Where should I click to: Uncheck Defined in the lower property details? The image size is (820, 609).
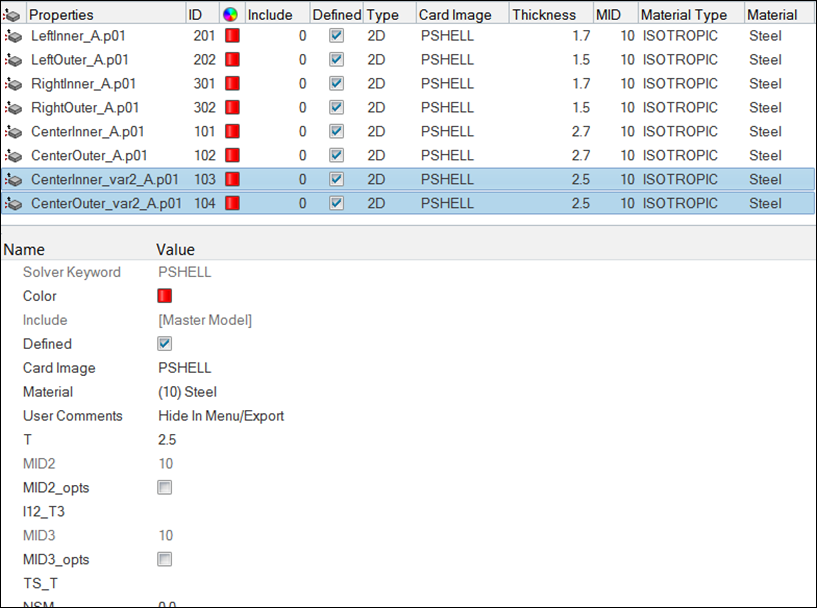[165, 344]
